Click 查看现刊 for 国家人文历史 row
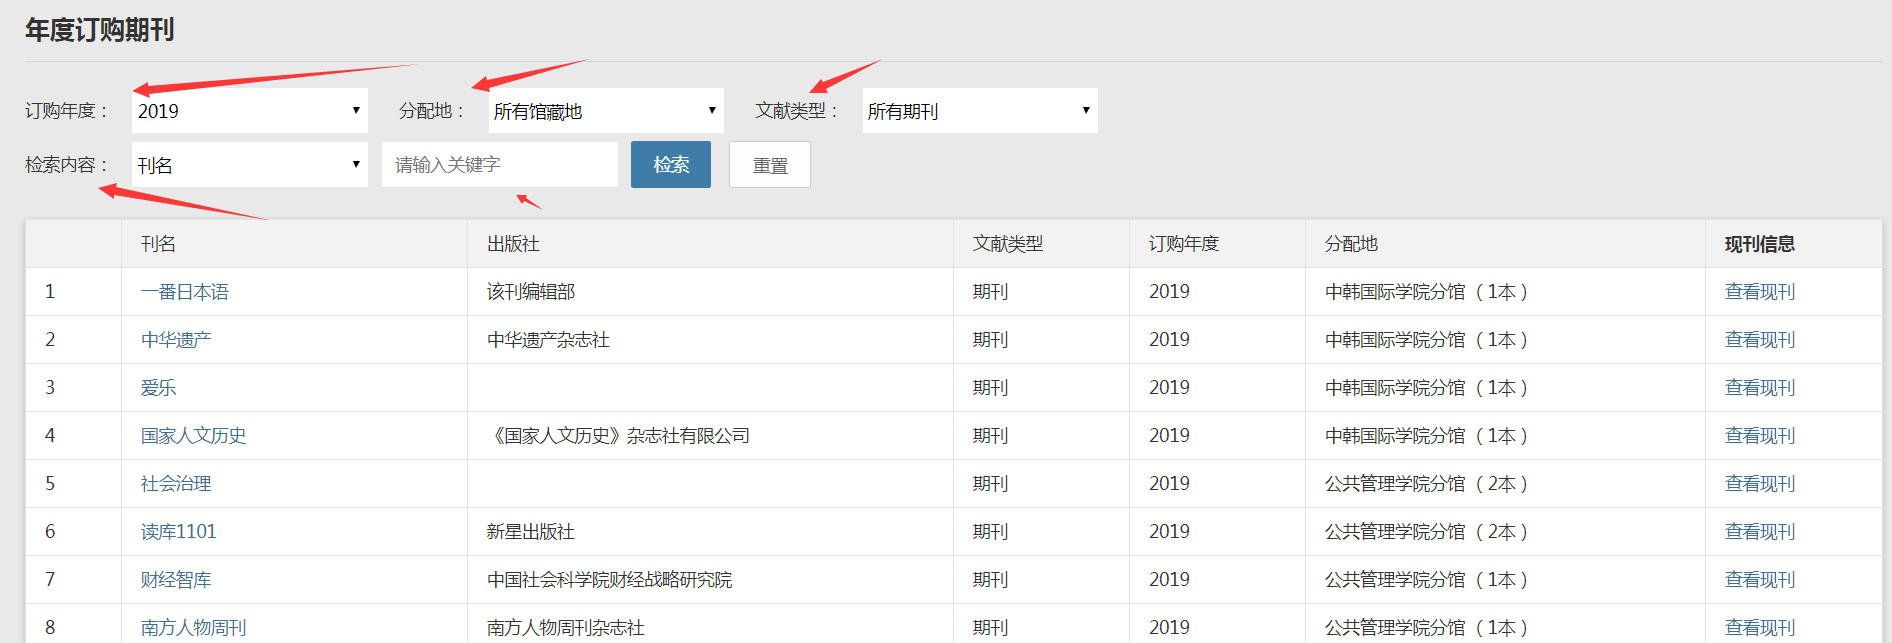Screen dimensions: 1892x643 (1759, 436)
